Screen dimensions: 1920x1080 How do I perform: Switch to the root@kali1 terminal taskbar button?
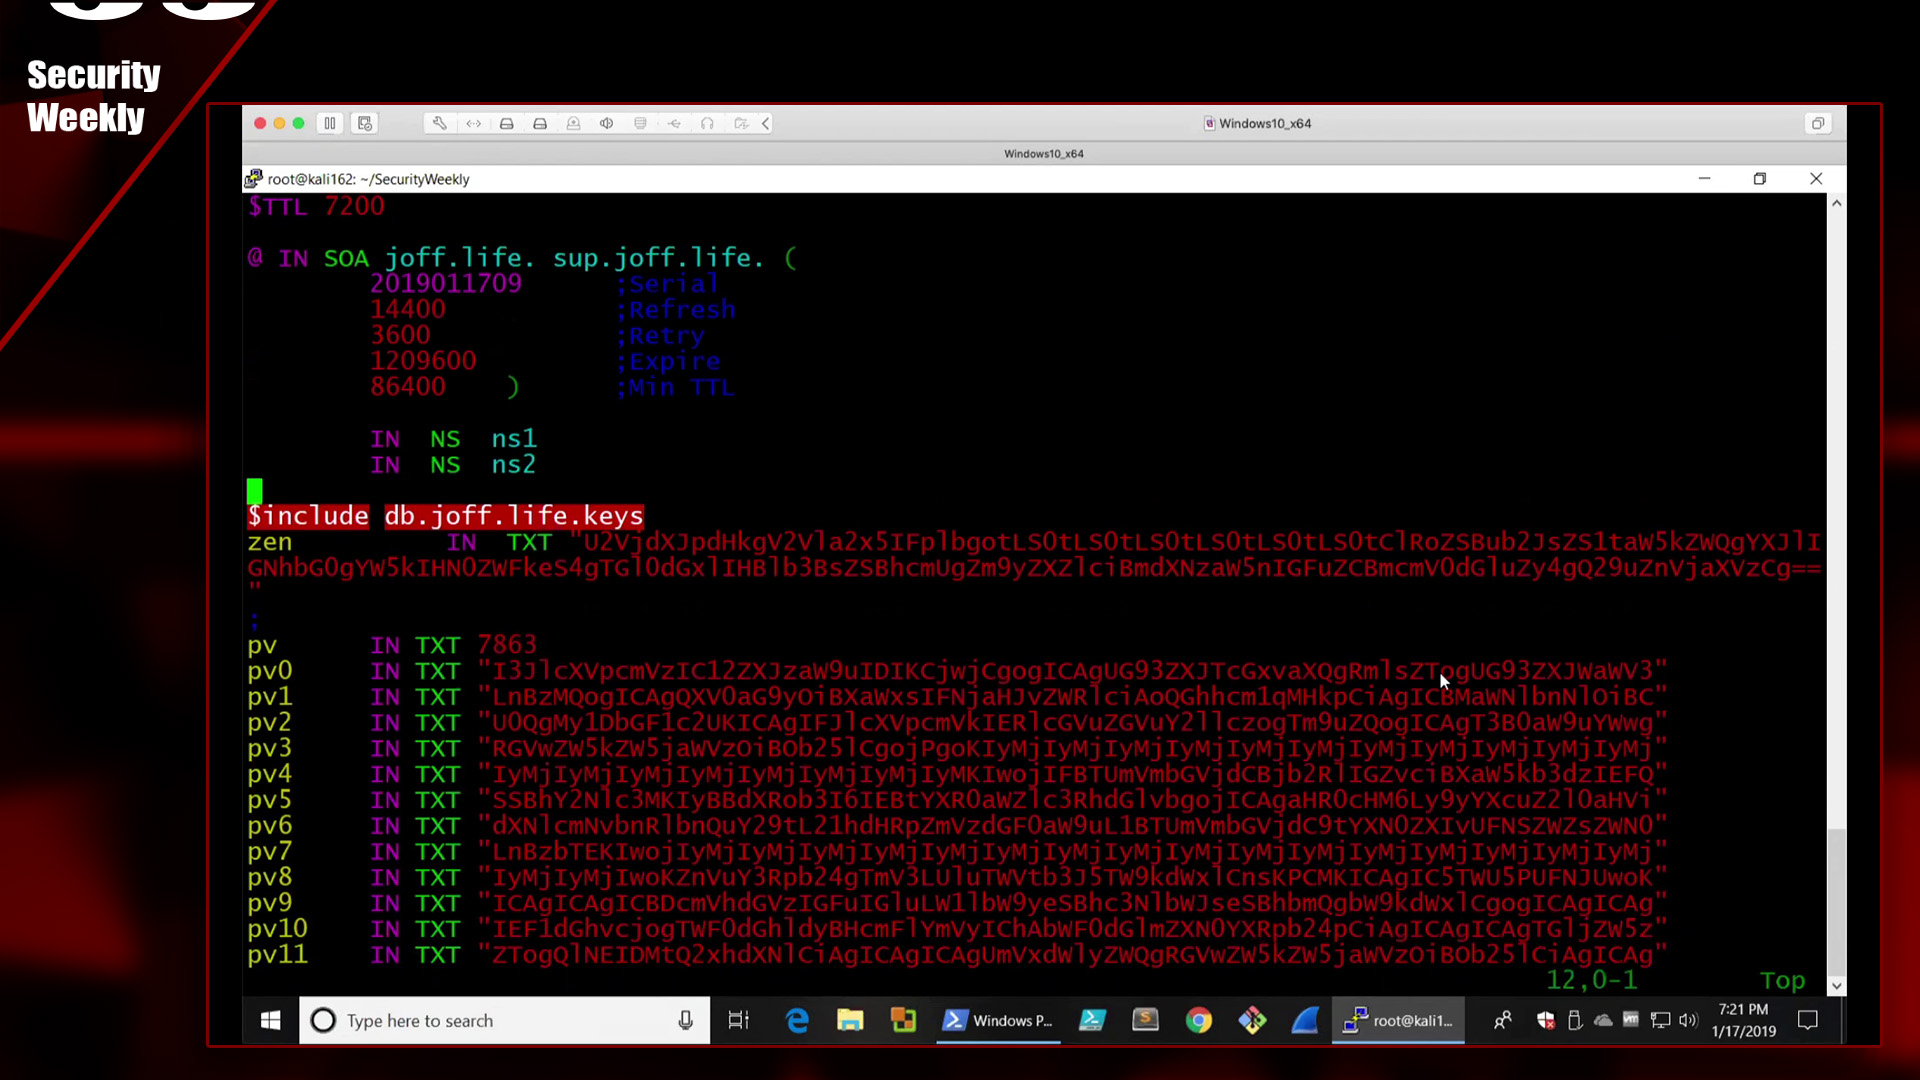[x=1398, y=1020]
